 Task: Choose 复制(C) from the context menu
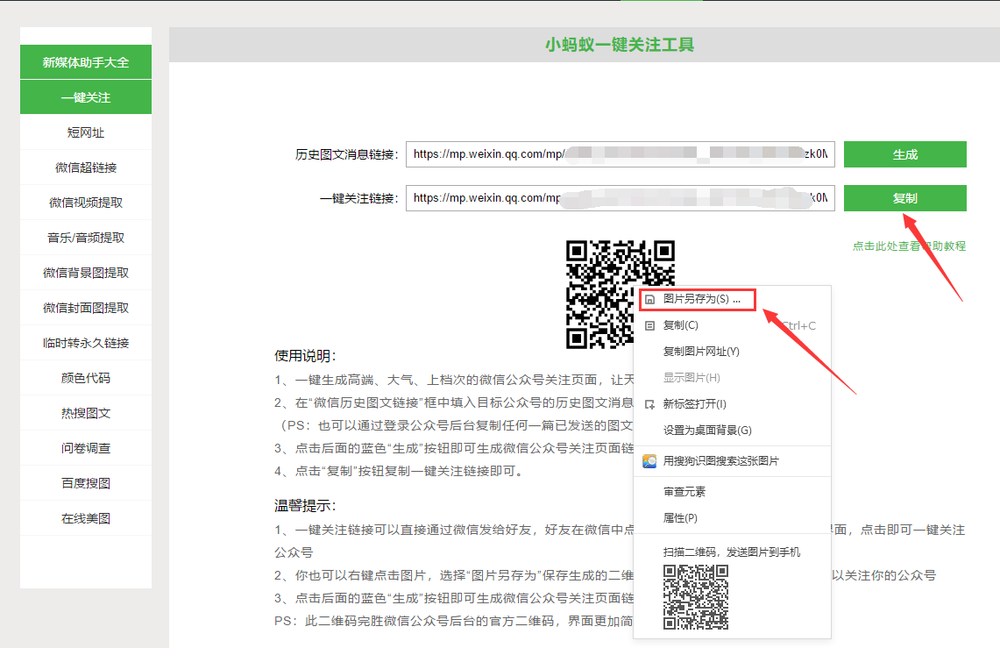pos(732,325)
